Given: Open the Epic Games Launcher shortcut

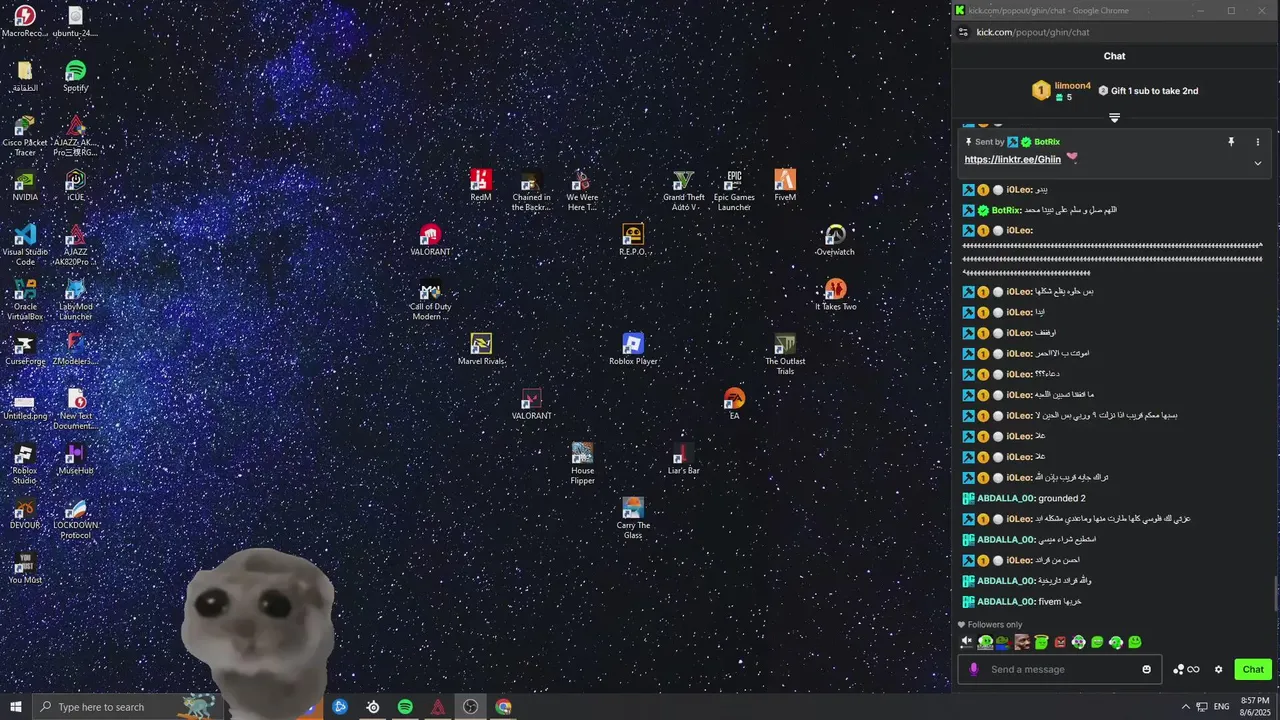Looking at the screenshot, I should coord(734,190).
